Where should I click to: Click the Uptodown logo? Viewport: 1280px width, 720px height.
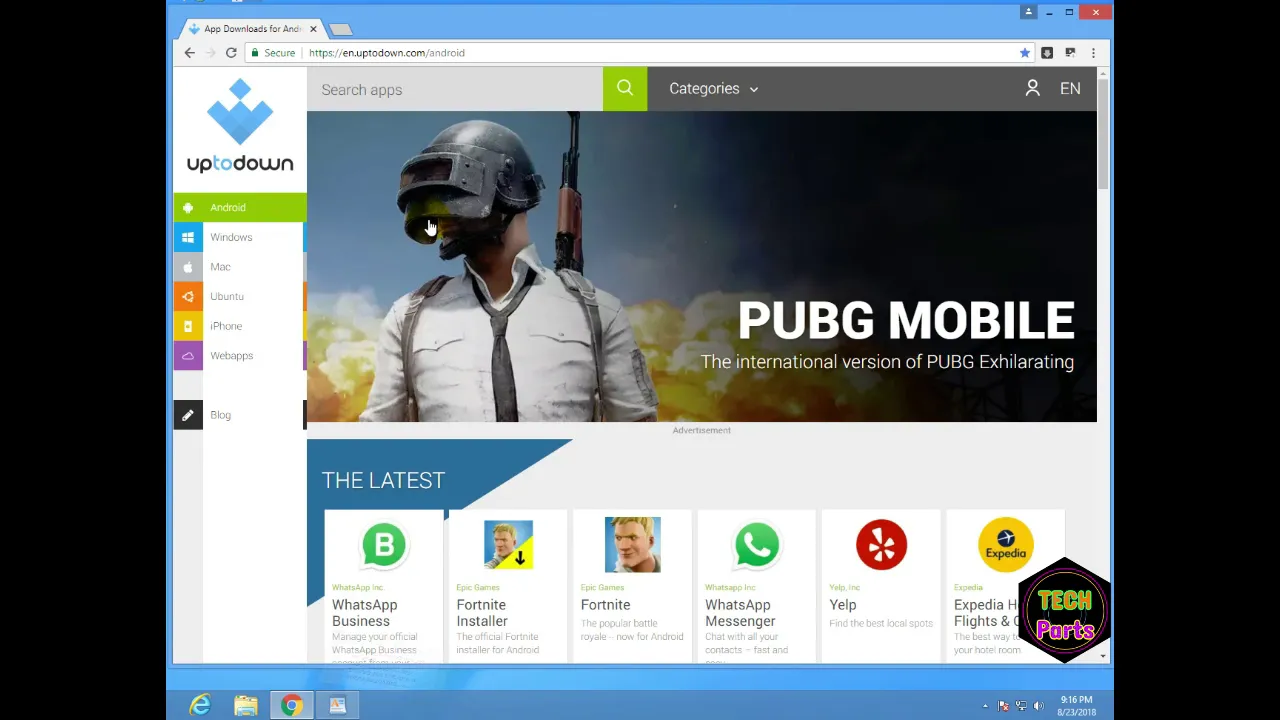click(240, 126)
